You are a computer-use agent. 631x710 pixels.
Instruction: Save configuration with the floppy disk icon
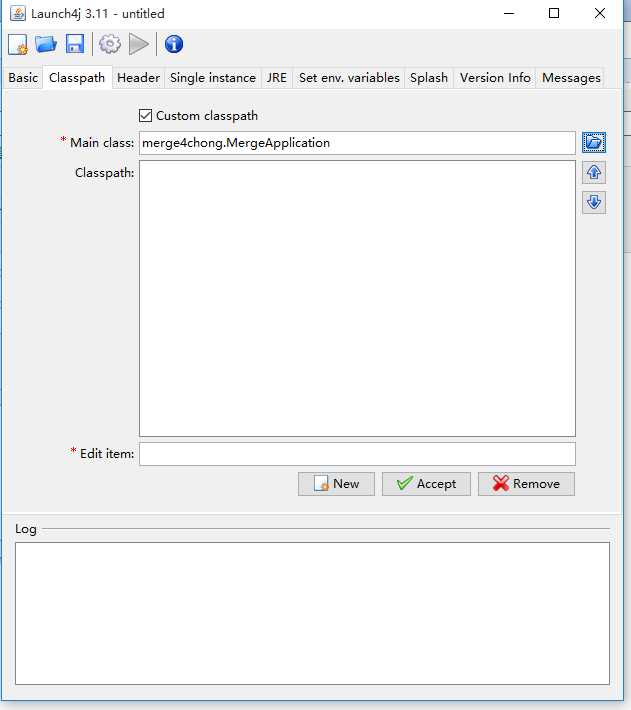click(75, 44)
